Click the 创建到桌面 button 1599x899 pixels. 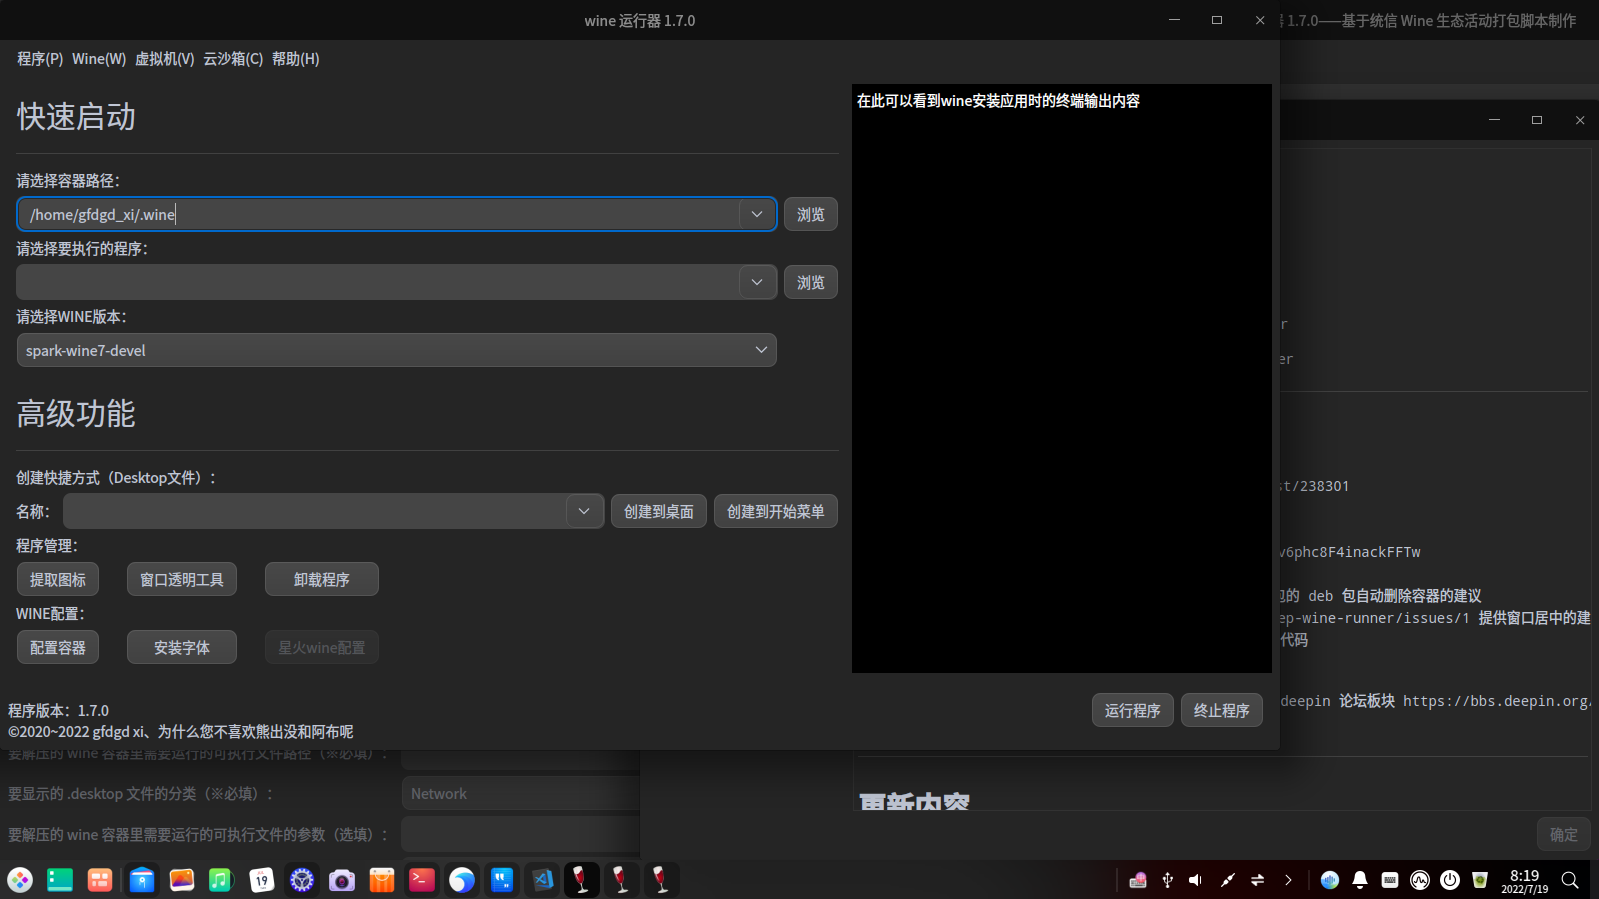pyautogui.click(x=659, y=511)
